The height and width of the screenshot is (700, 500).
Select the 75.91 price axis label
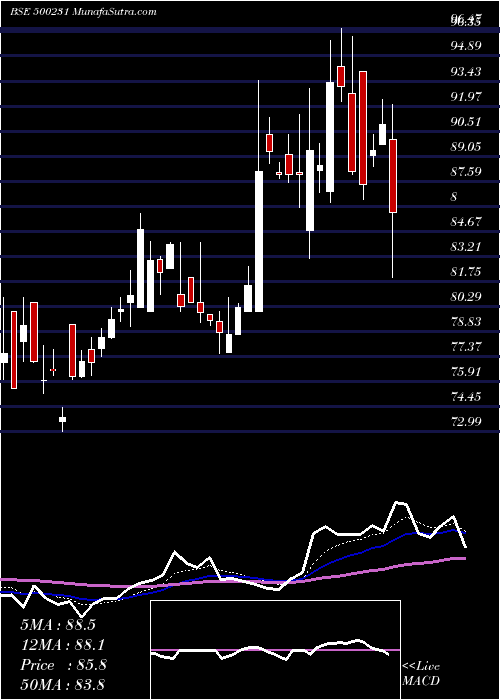tap(466, 371)
